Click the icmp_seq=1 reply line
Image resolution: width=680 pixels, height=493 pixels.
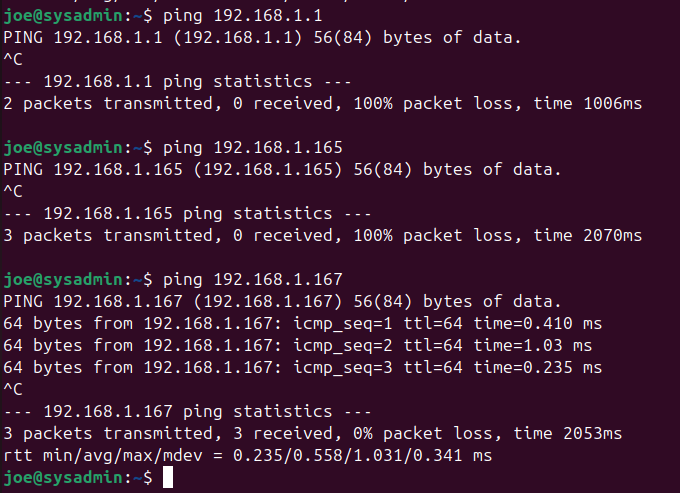tap(303, 324)
